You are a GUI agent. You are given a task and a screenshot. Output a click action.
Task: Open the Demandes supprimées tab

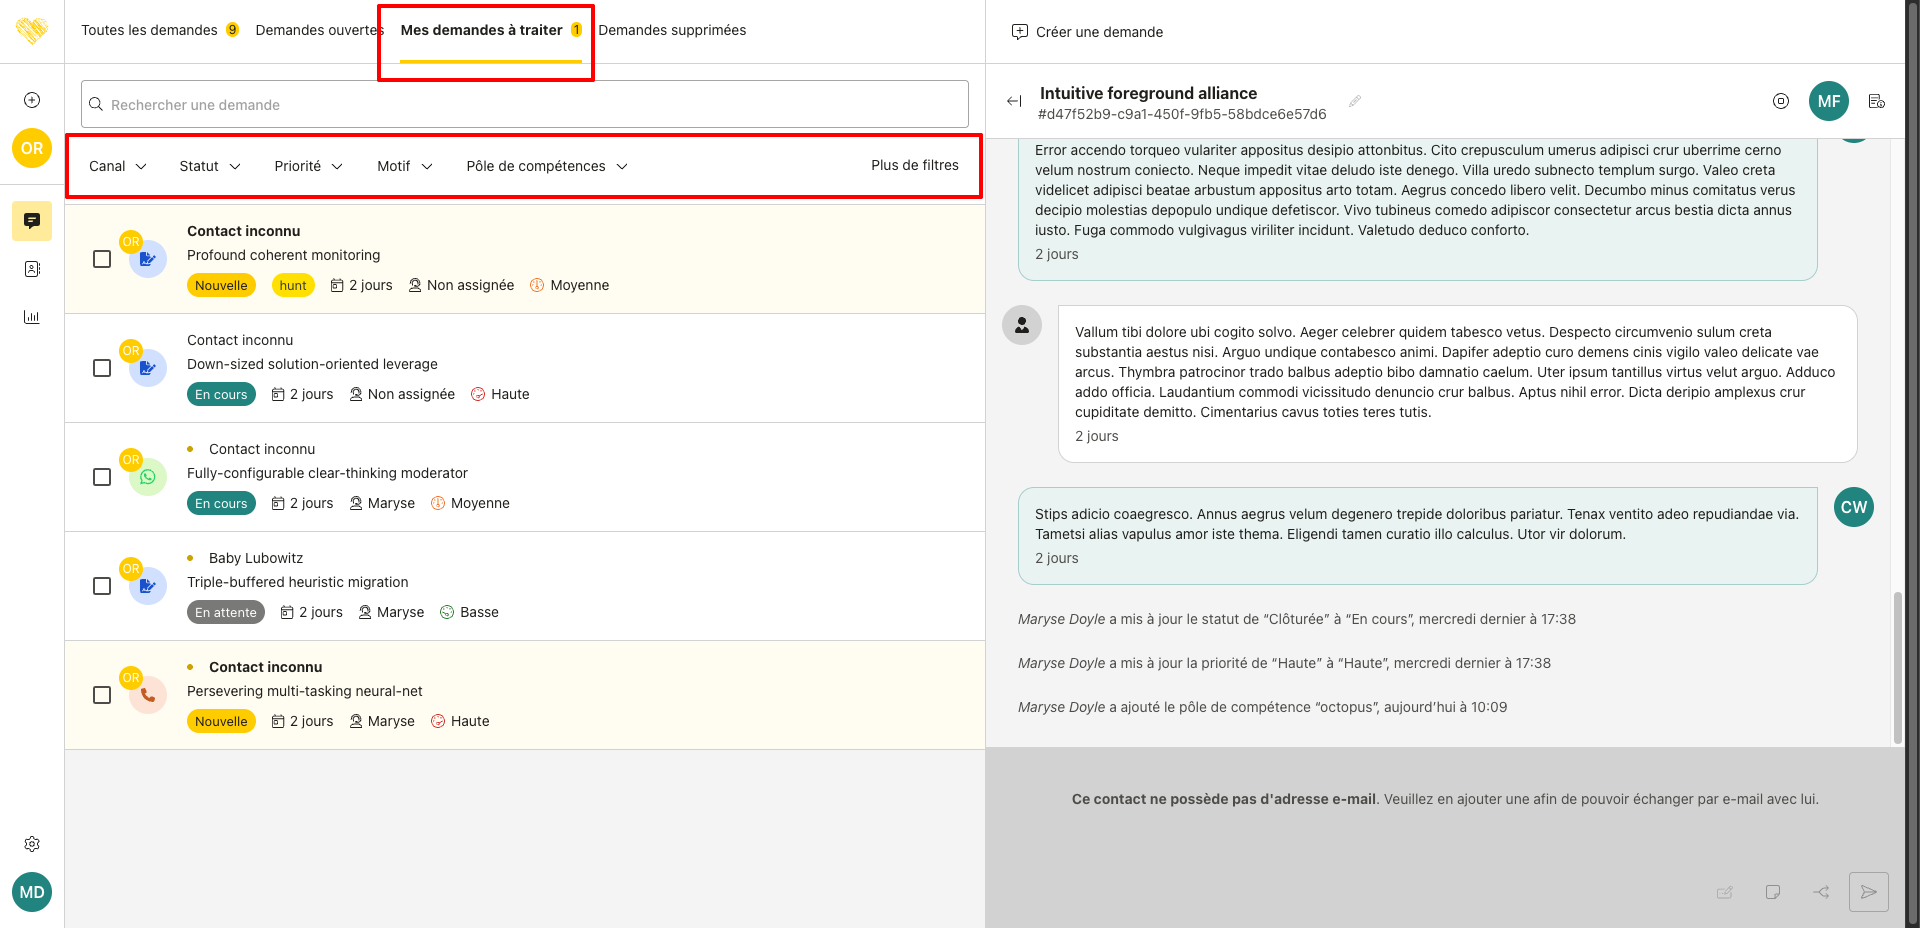point(672,30)
